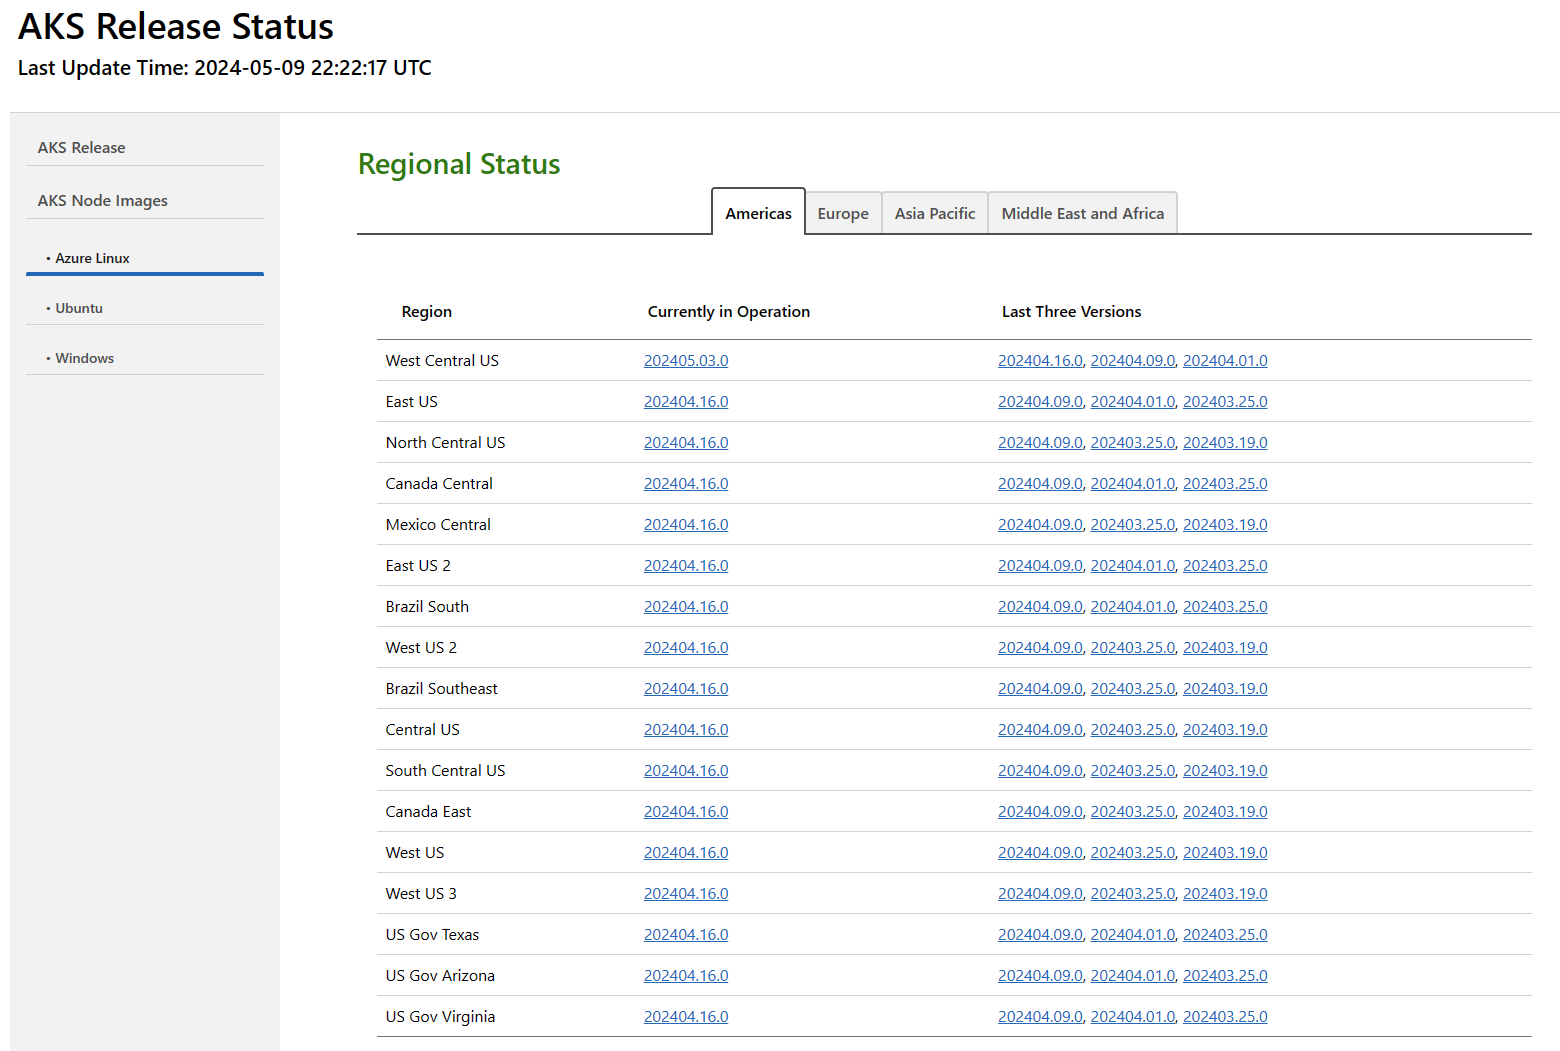Open the 202404.16.0 link for West US 3
The width and height of the screenshot is (1560, 1051).
(686, 893)
